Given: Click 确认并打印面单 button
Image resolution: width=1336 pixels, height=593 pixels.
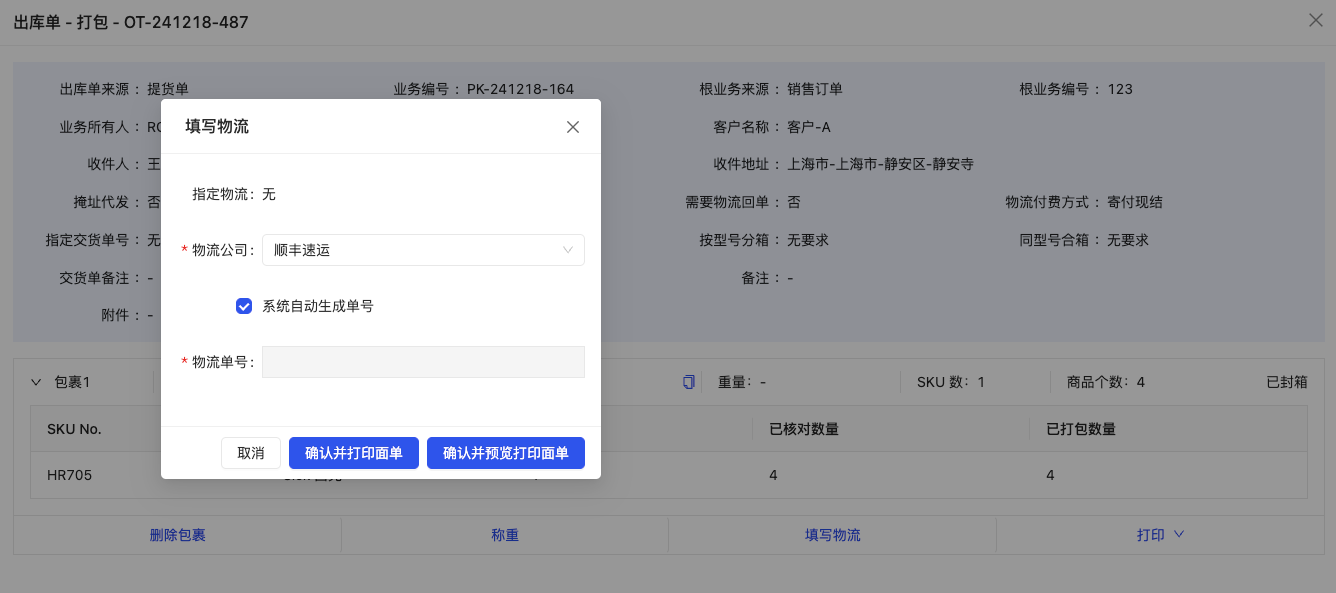Looking at the screenshot, I should pyautogui.click(x=353, y=452).
